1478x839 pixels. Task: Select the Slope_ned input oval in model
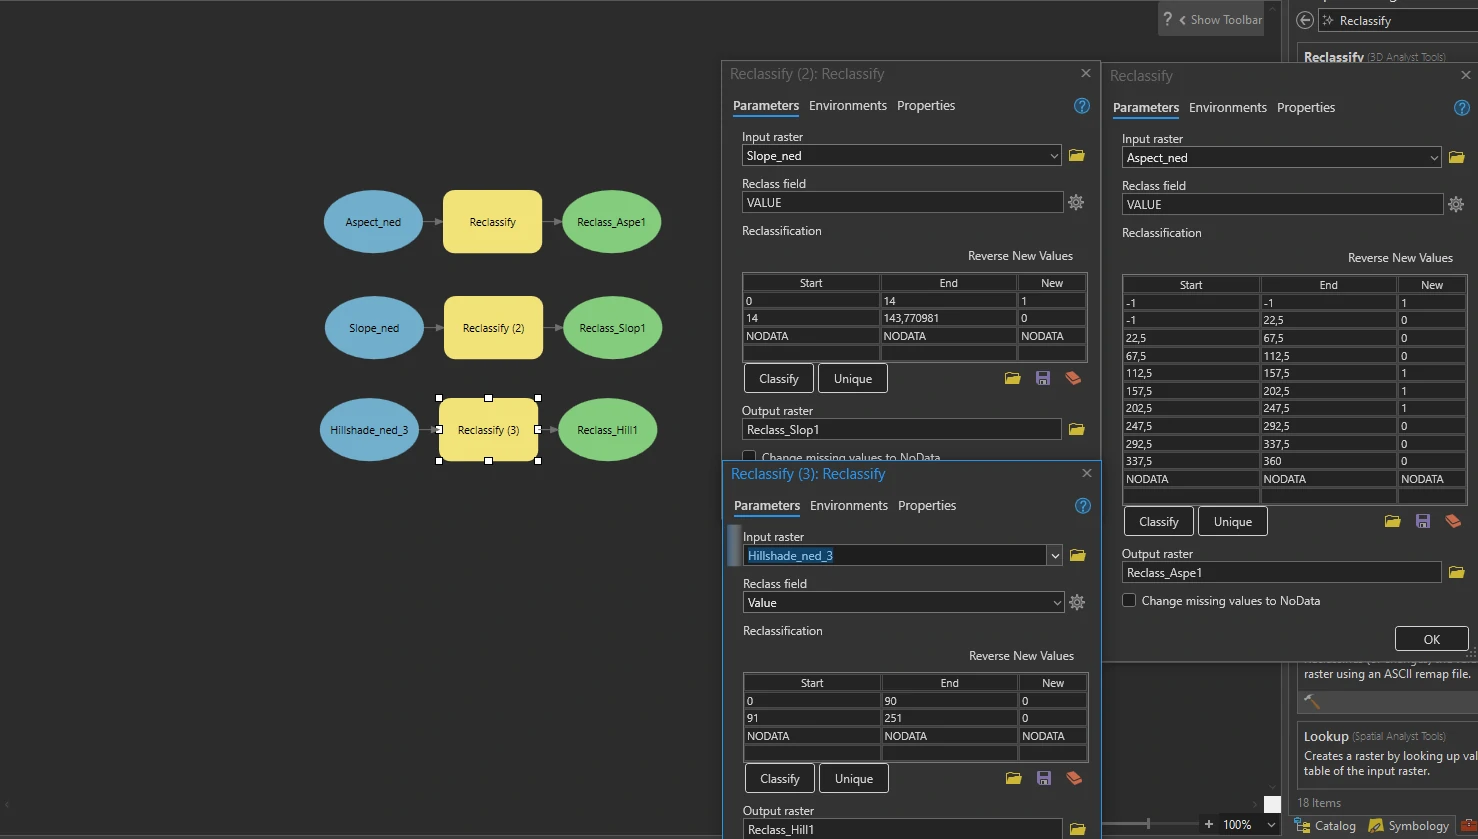coord(374,328)
